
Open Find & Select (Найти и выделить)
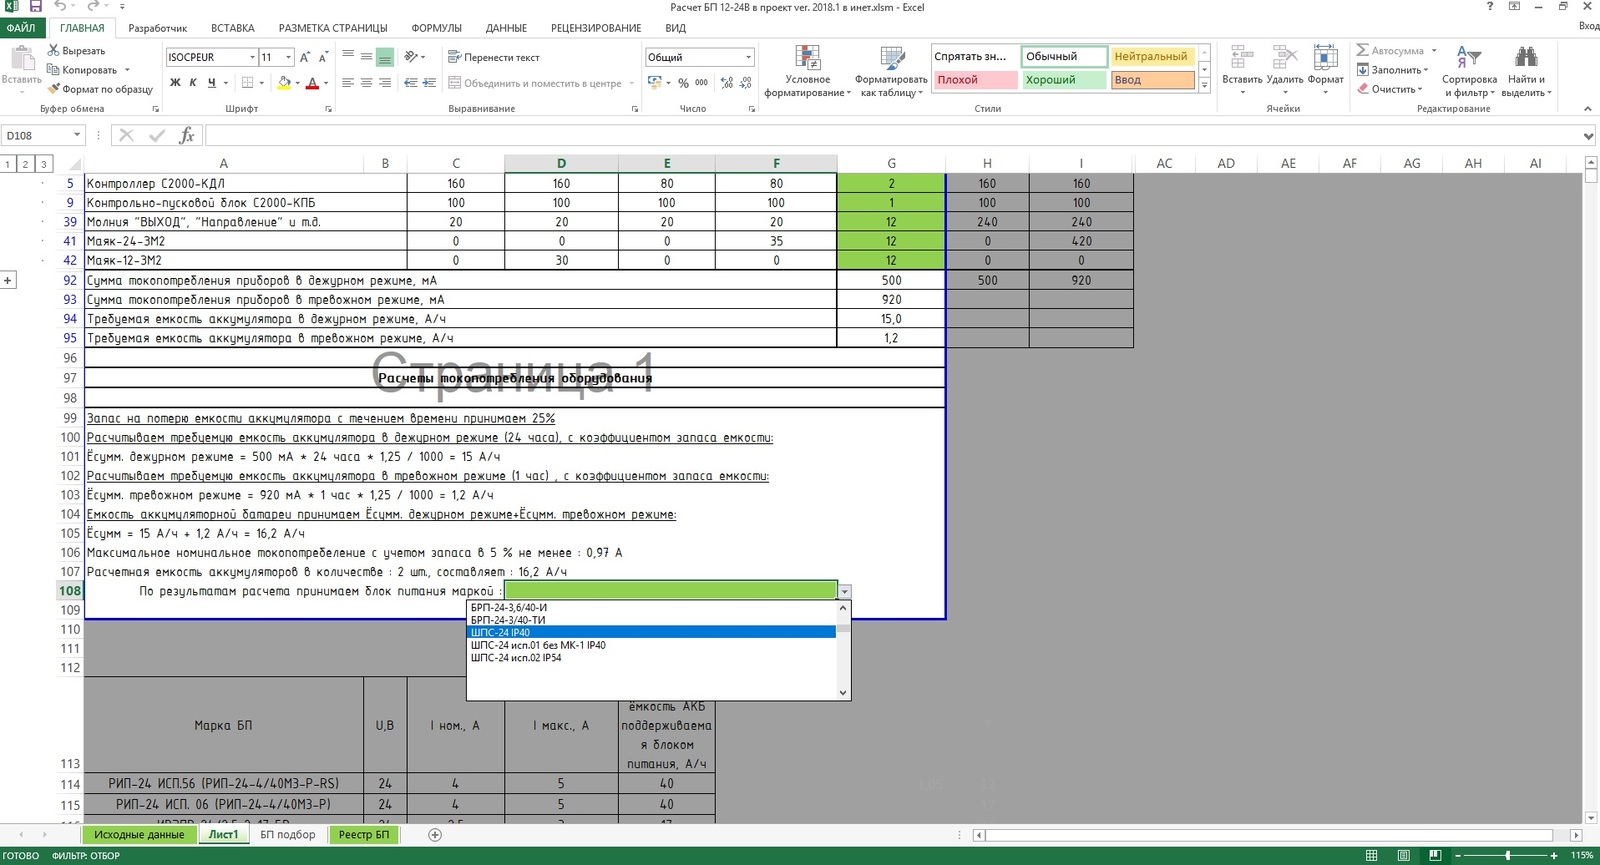1526,71
